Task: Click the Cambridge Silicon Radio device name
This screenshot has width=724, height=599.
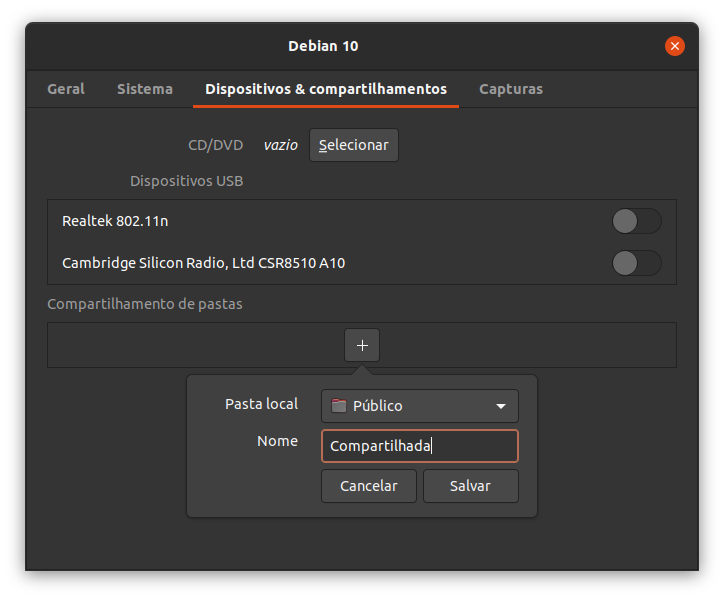Action: click(204, 263)
